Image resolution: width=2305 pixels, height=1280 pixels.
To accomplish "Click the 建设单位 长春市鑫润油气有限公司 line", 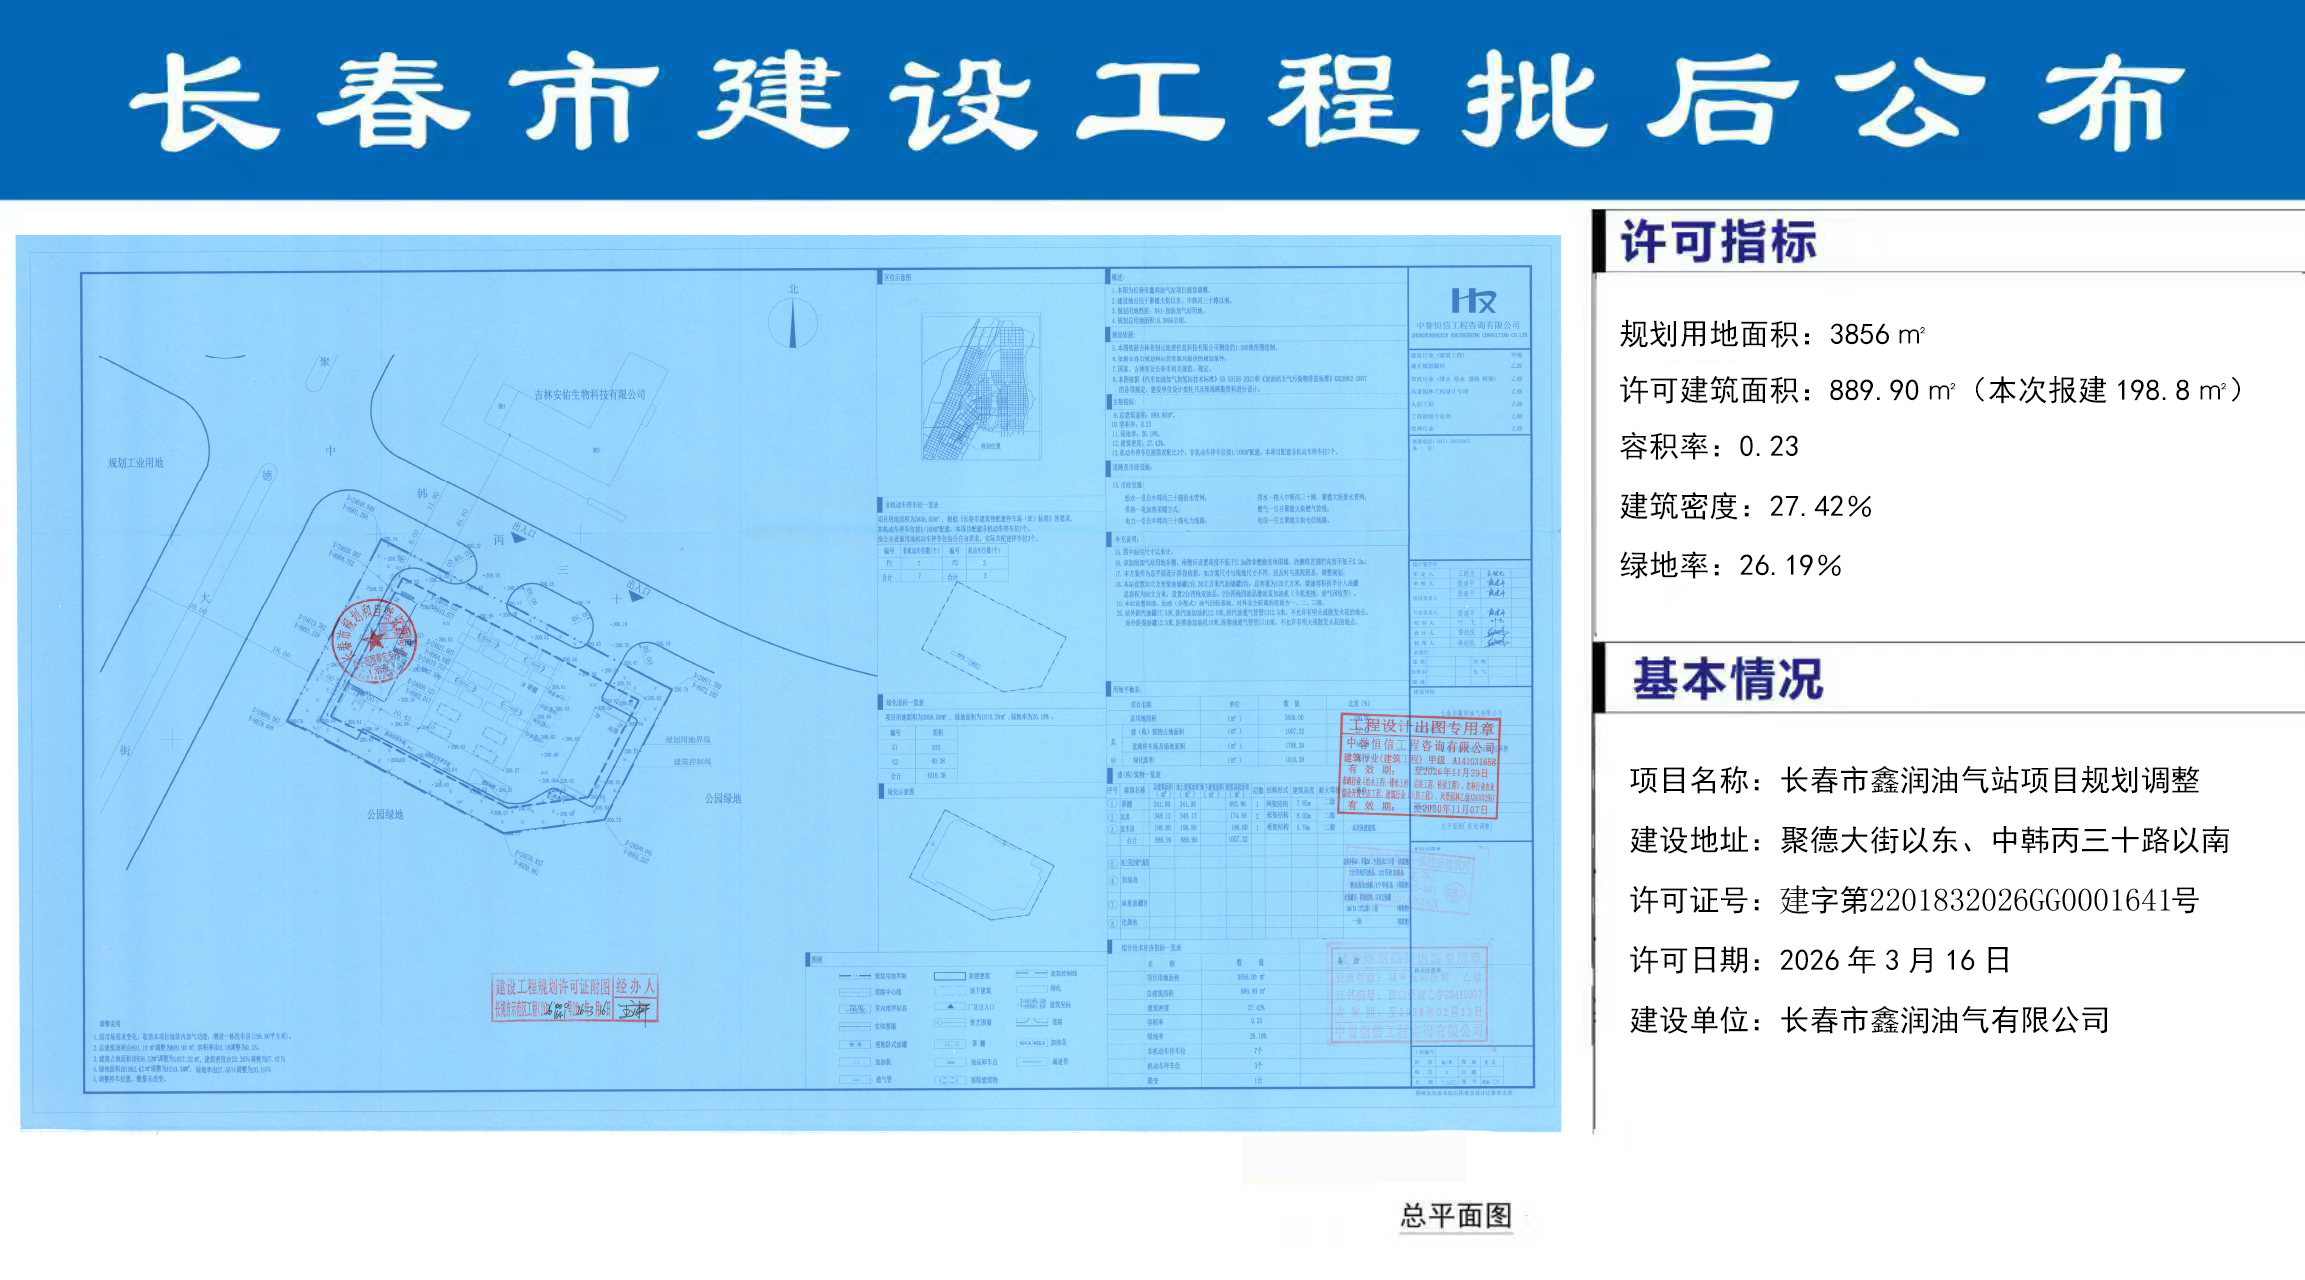I will tap(1869, 1020).
